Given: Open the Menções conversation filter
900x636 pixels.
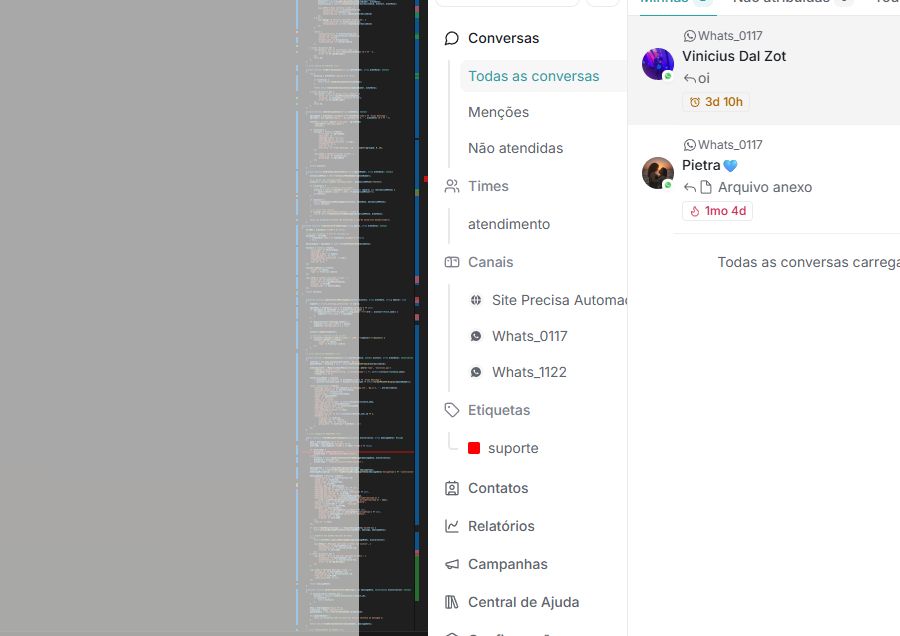Looking at the screenshot, I should pos(498,112).
